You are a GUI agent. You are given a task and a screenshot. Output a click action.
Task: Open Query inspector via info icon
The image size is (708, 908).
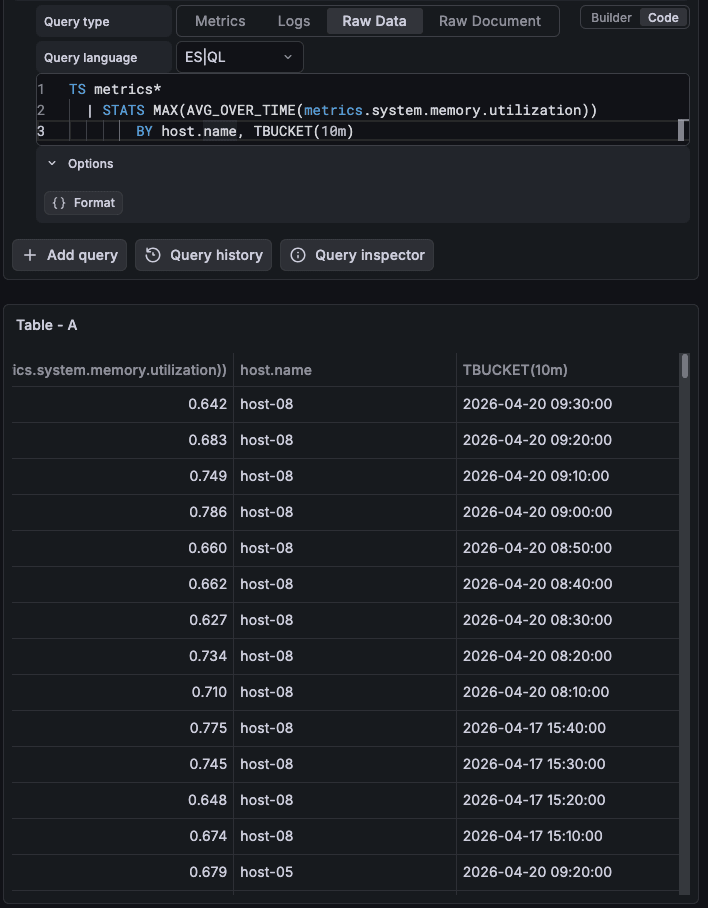298,255
